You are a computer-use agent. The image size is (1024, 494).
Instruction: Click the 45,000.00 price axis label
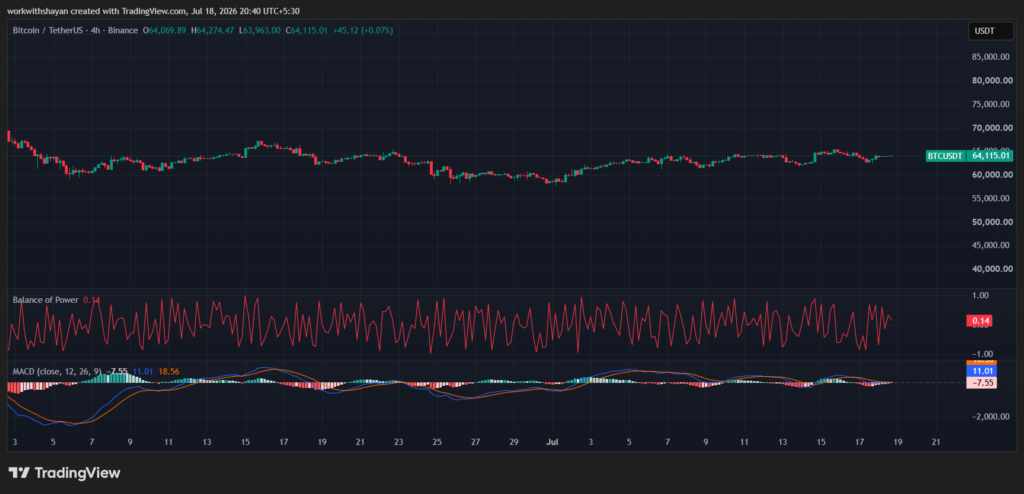(x=993, y=245)
